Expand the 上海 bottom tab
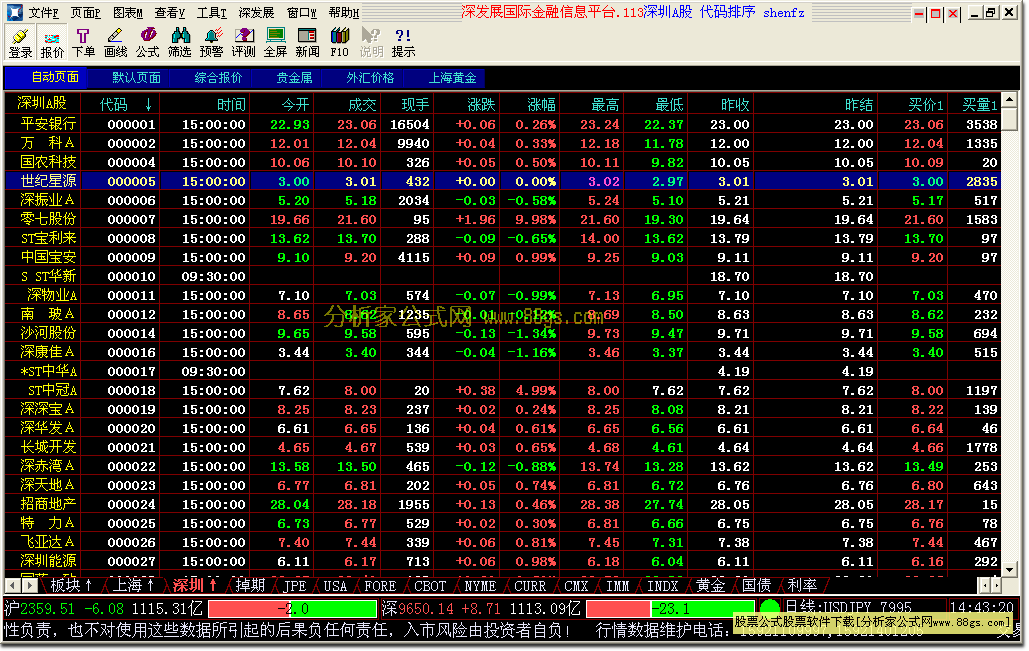 click(x=133, y=585)
